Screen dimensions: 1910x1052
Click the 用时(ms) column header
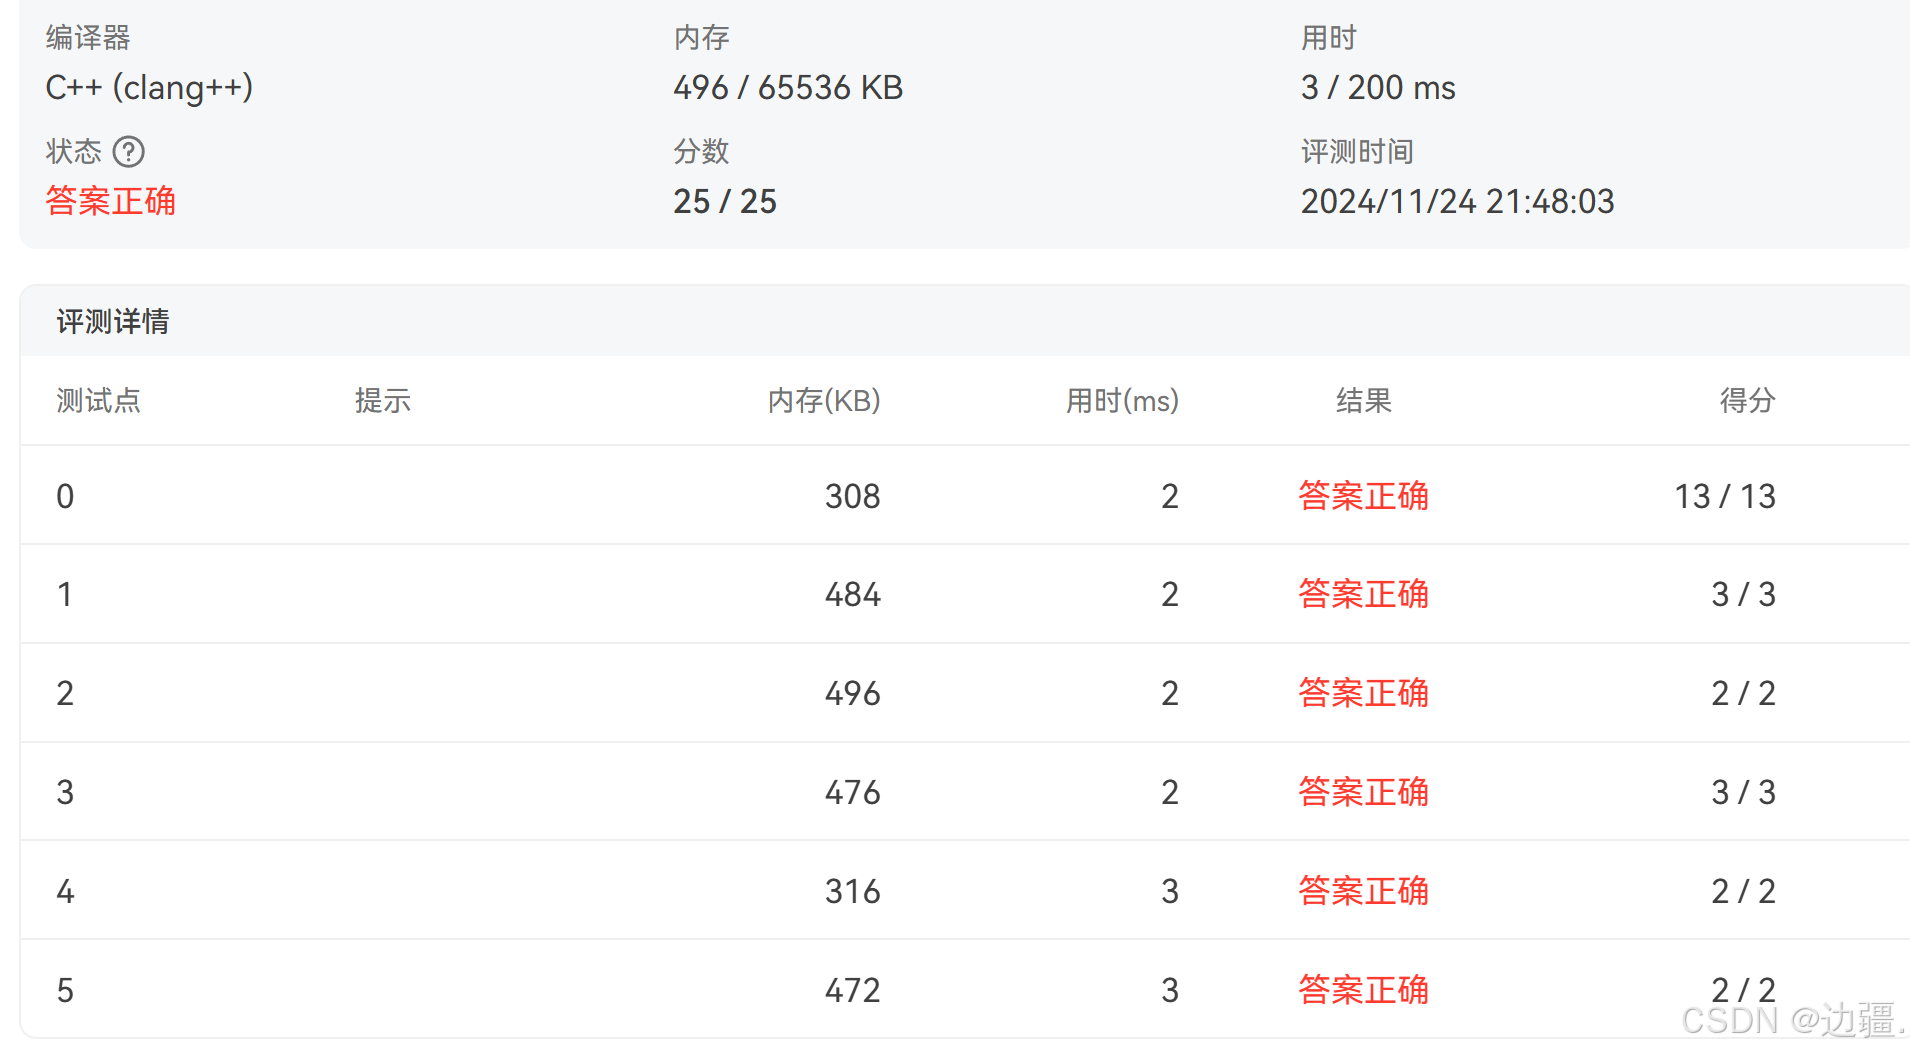(1122, 401)
